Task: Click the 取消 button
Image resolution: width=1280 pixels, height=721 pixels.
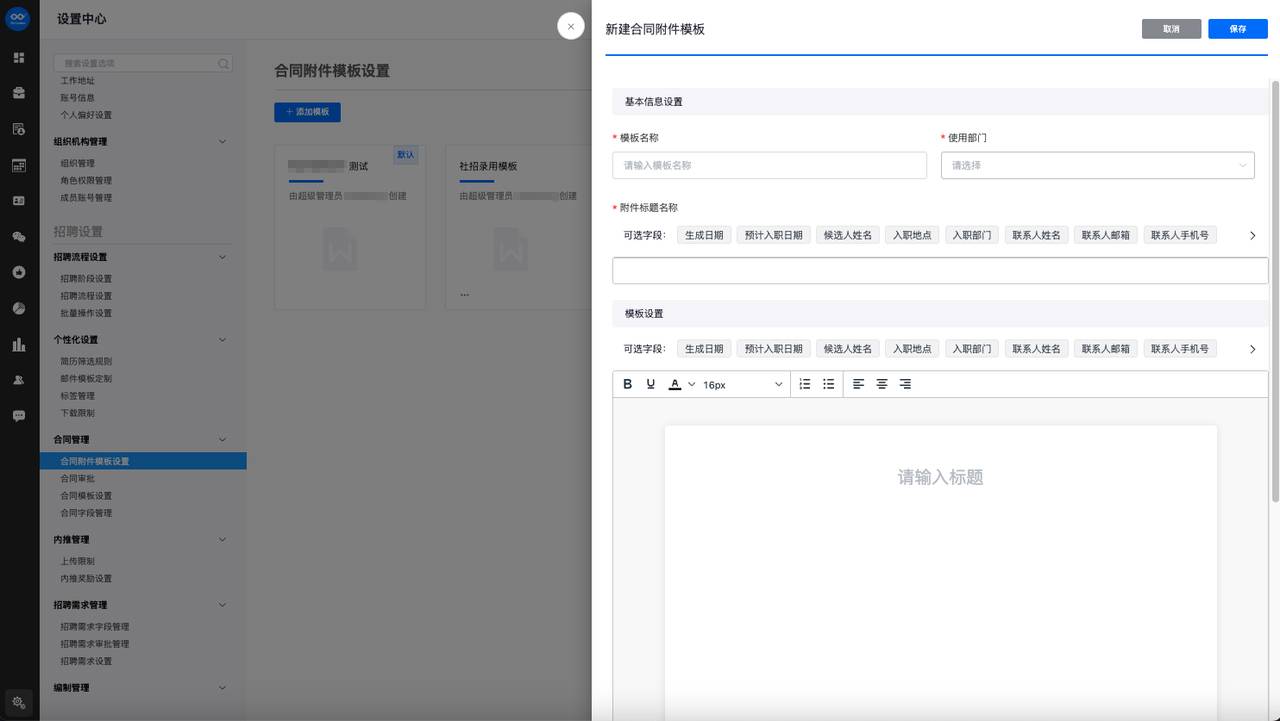Action: [1171, 29]
